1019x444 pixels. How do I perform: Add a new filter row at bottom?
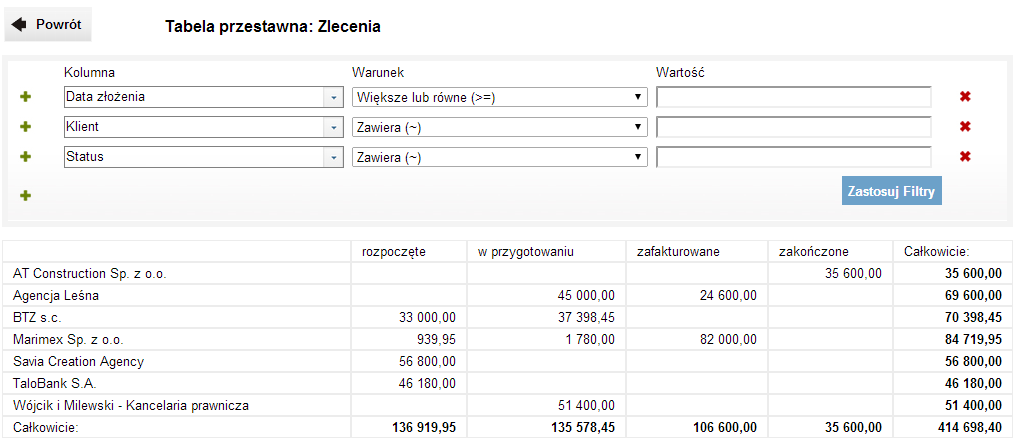26,195
